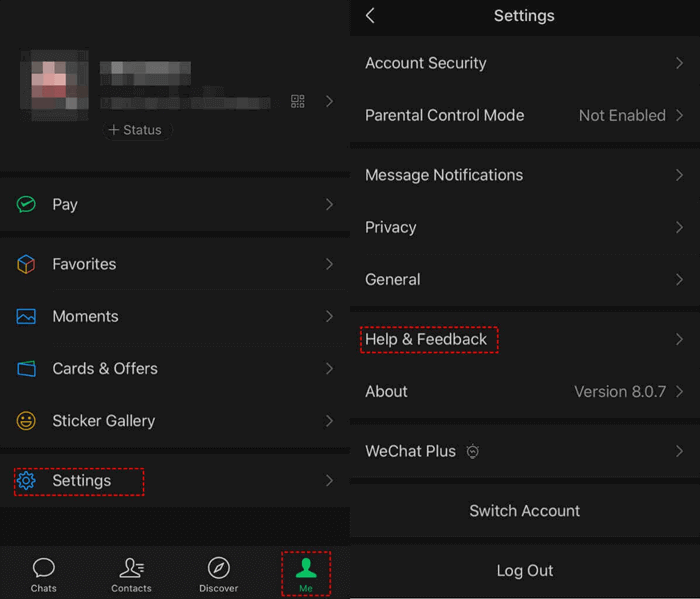This screenshot has height=599, width=700.
Task: Tap the back arrow in Settings header
Action: click(370, 16)
